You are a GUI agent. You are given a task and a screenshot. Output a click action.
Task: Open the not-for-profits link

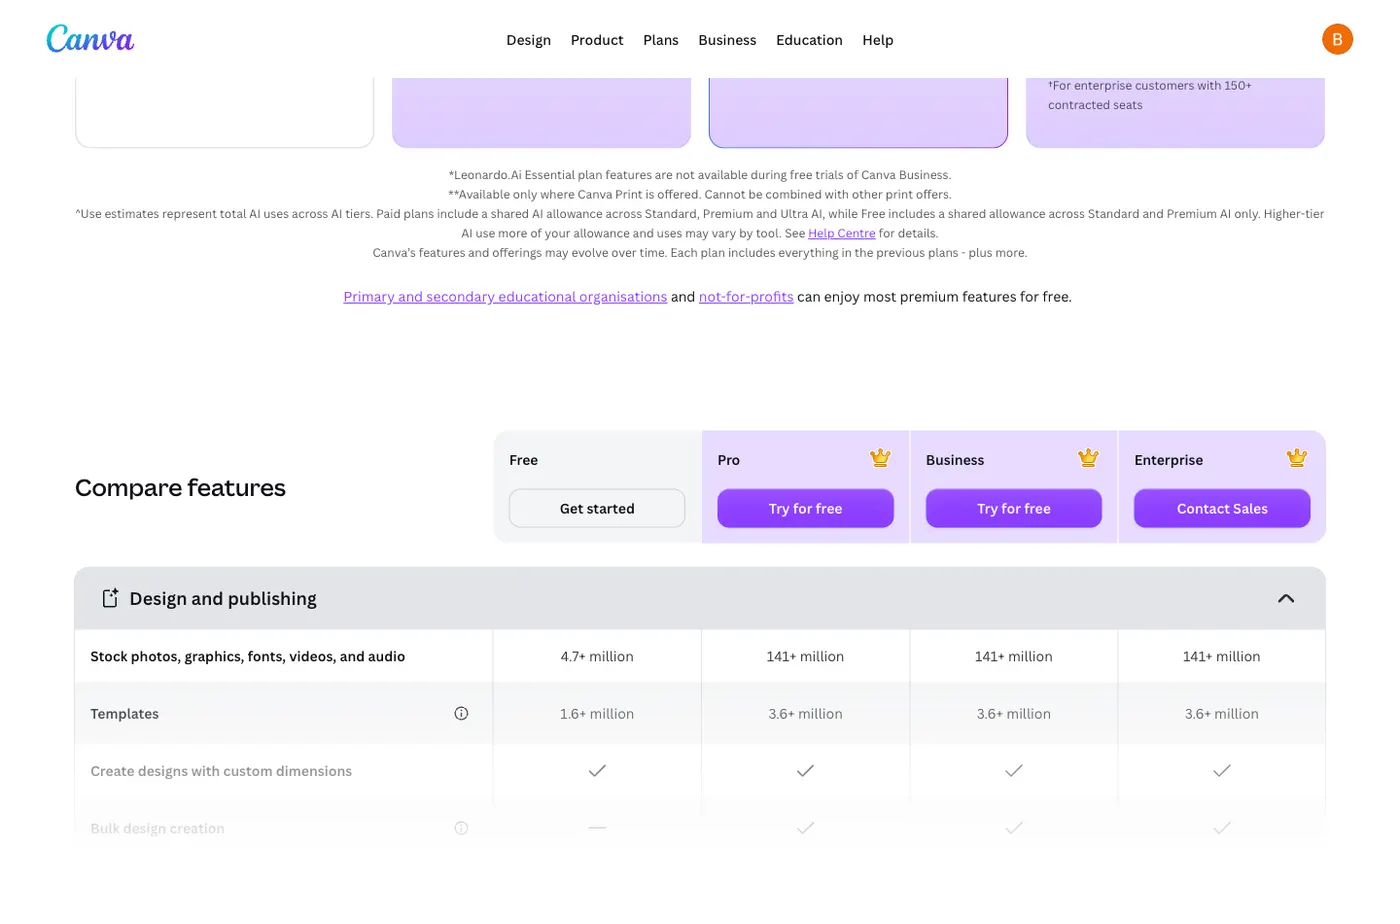[x=746, y=297]
